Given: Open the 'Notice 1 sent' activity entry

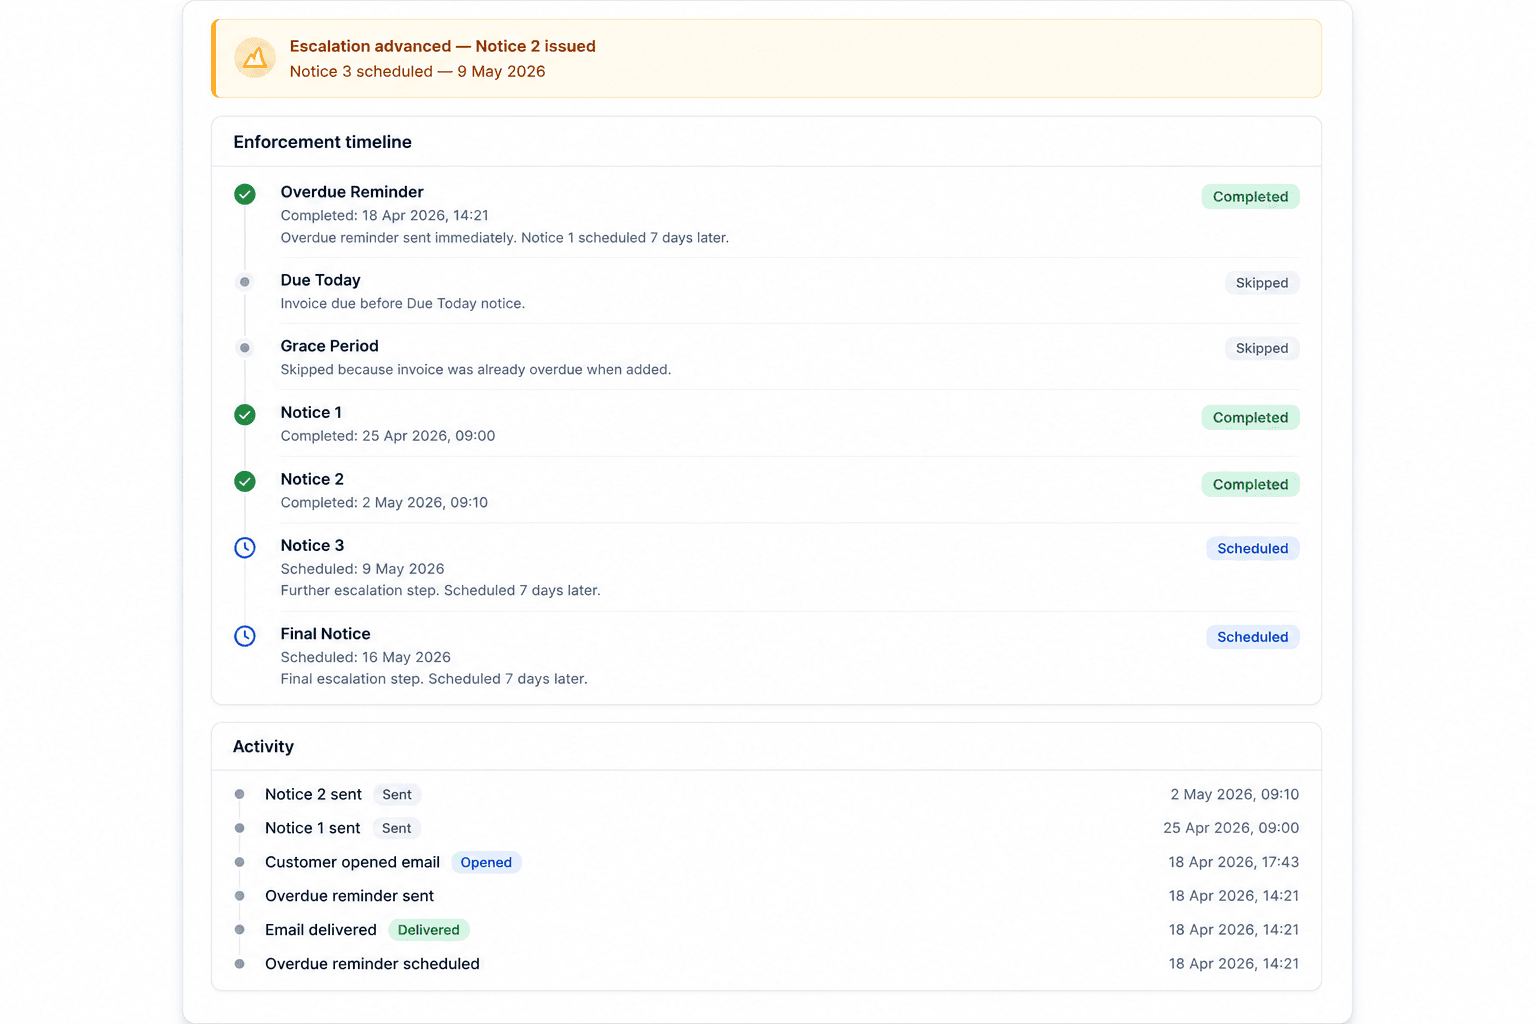Looking at the screenshot, I should [312, 828].
